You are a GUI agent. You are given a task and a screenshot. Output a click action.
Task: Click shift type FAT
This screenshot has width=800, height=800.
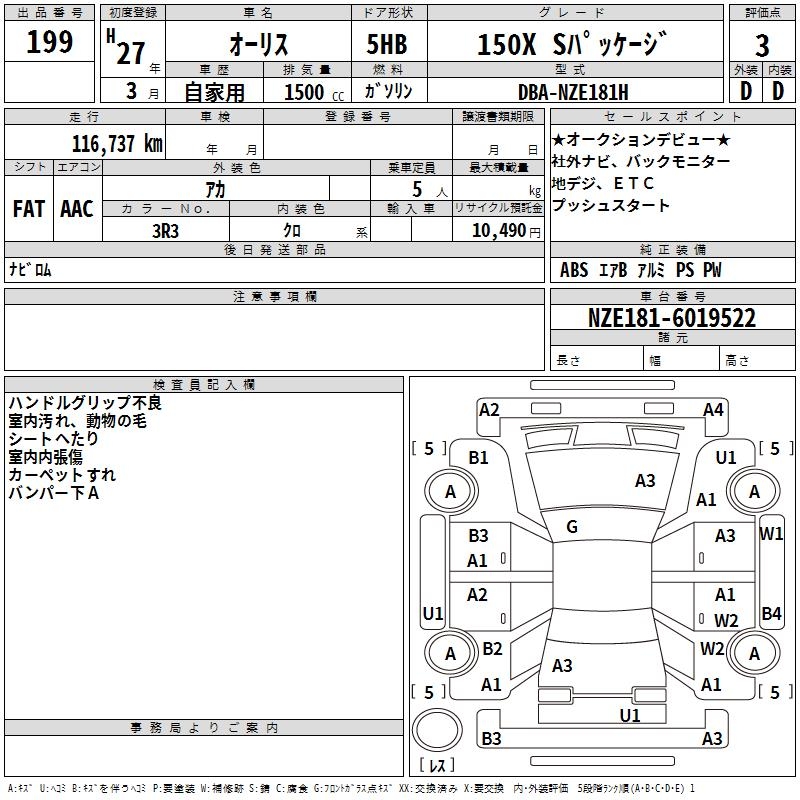pyautogui.click(x=29, y=209)
